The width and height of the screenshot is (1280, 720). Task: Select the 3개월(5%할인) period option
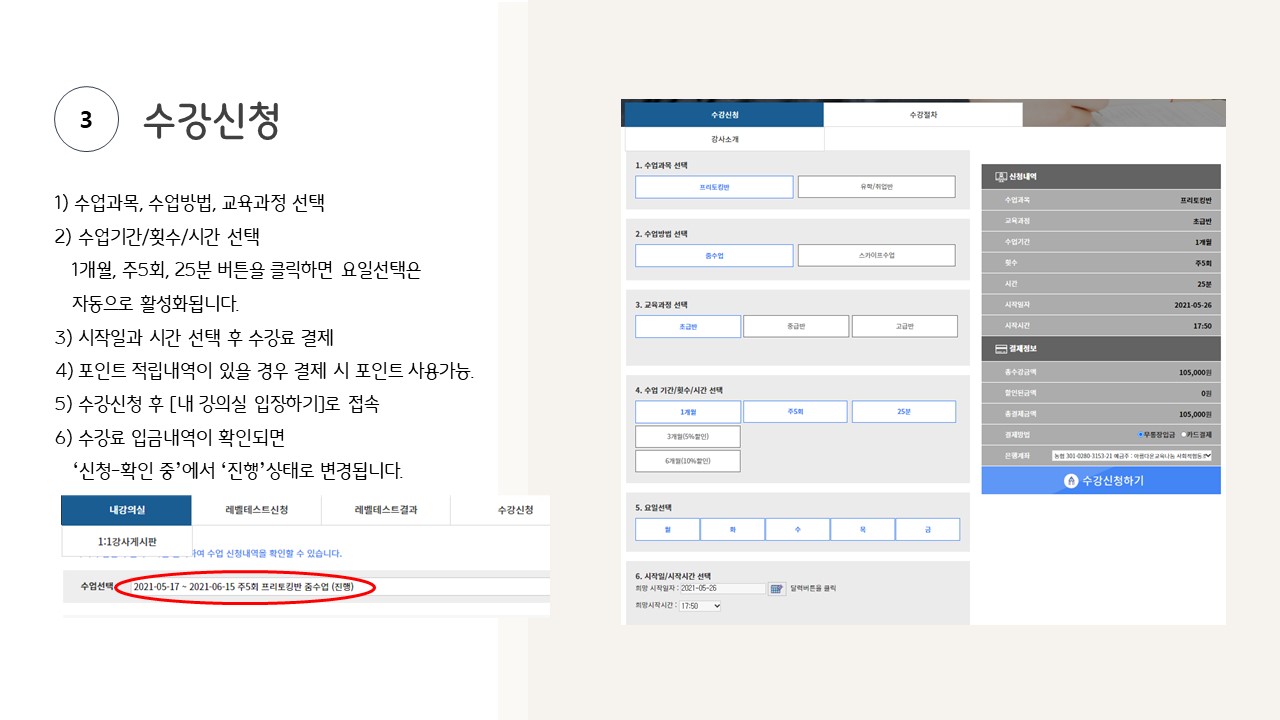point(688,437)
